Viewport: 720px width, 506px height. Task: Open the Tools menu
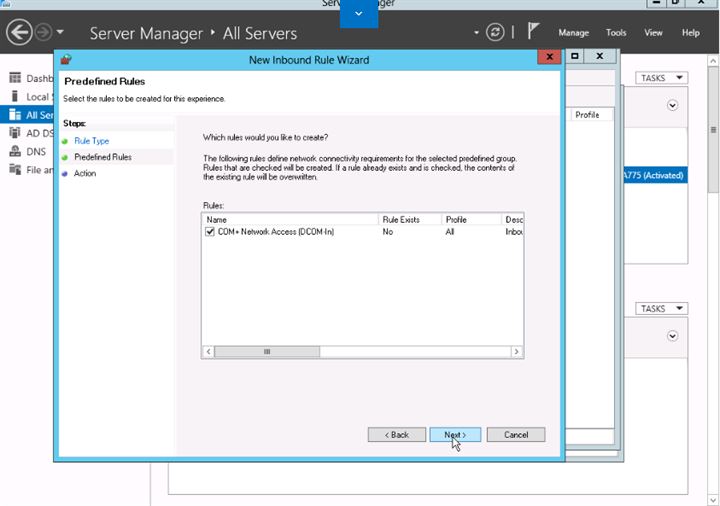point(616,33)
